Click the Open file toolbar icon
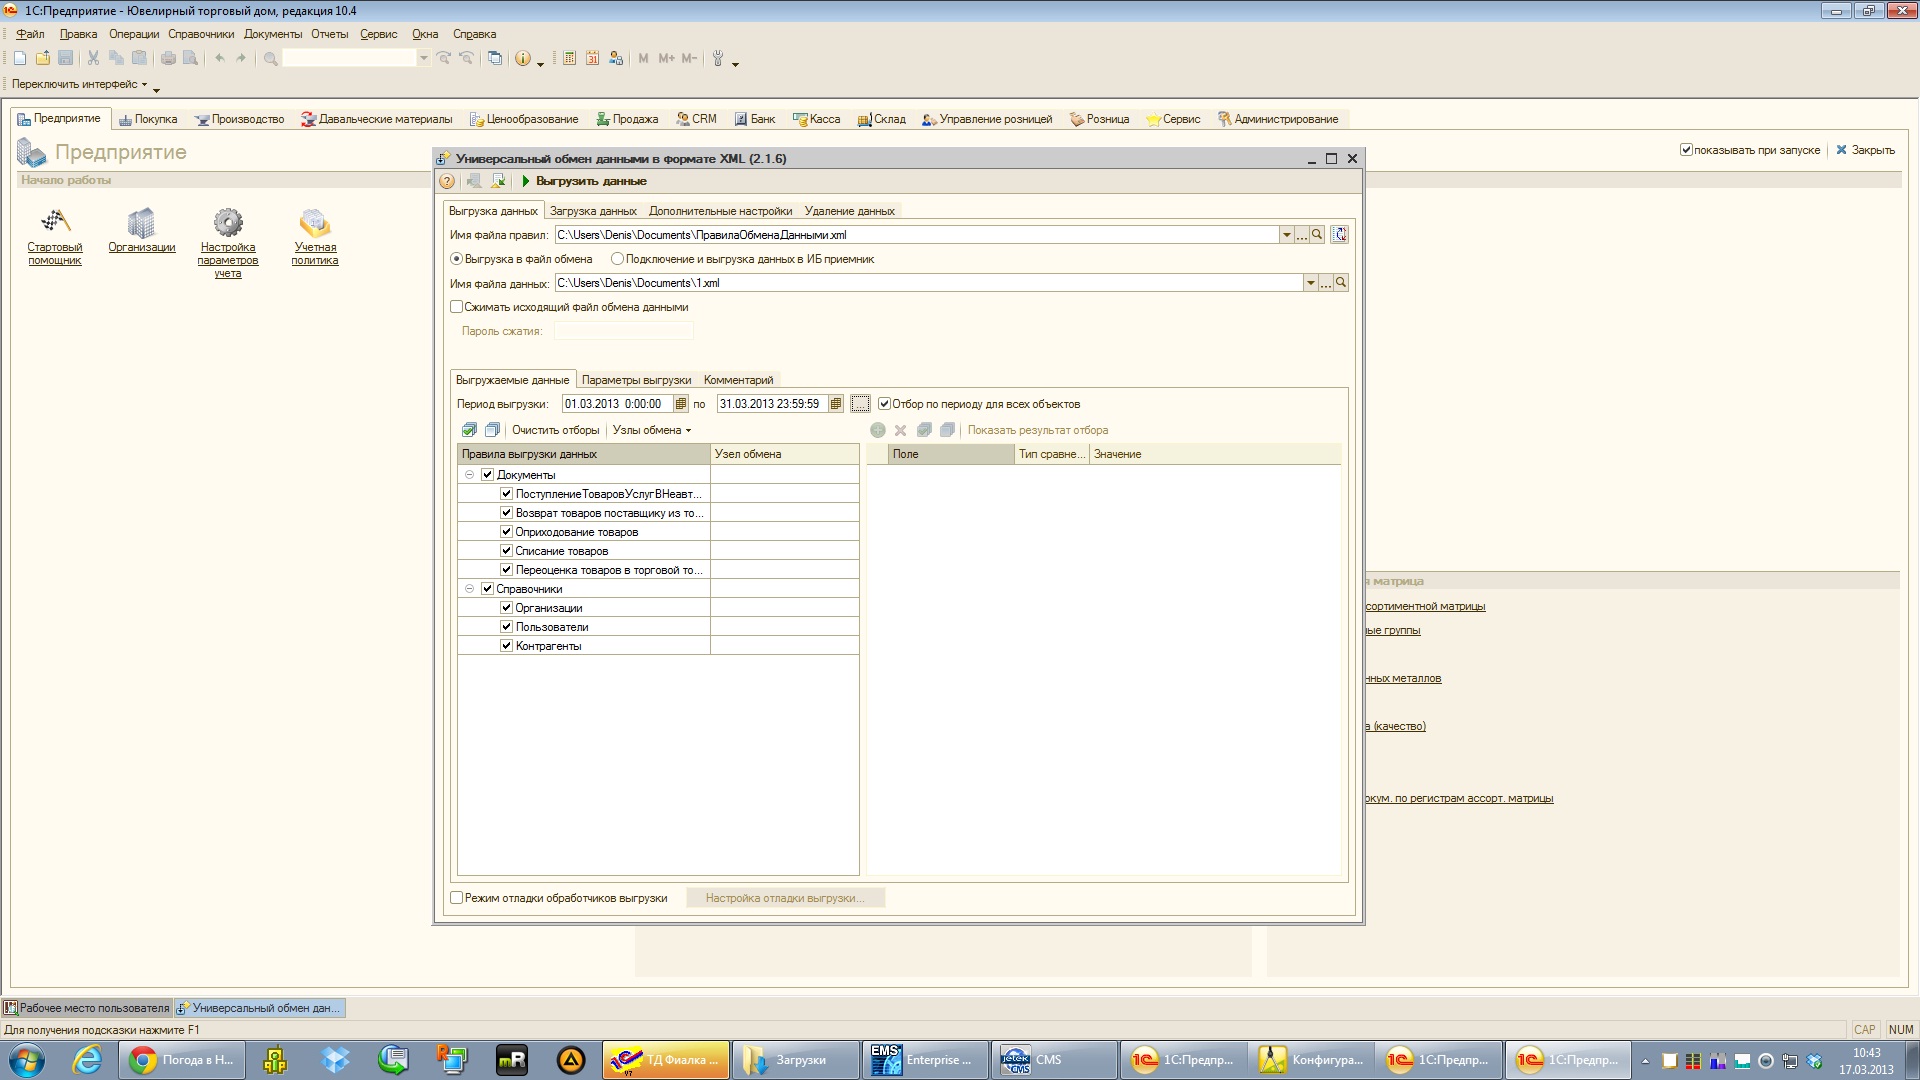This screenshot has width=1920, height=1080. pos(43,59)
